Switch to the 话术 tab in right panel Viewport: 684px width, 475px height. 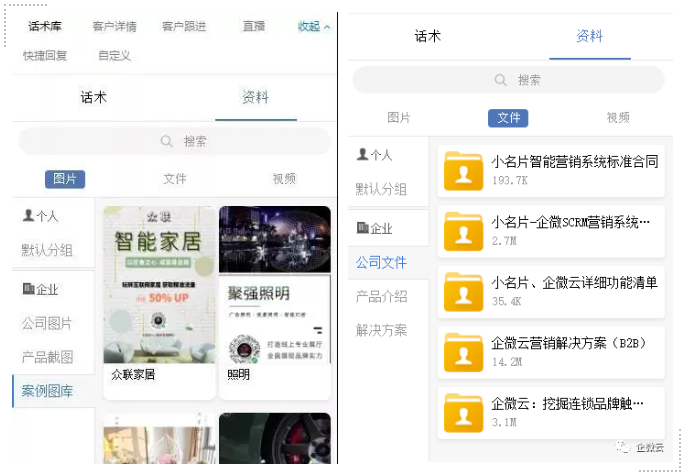pyautogui.click(x=427, y=36)
